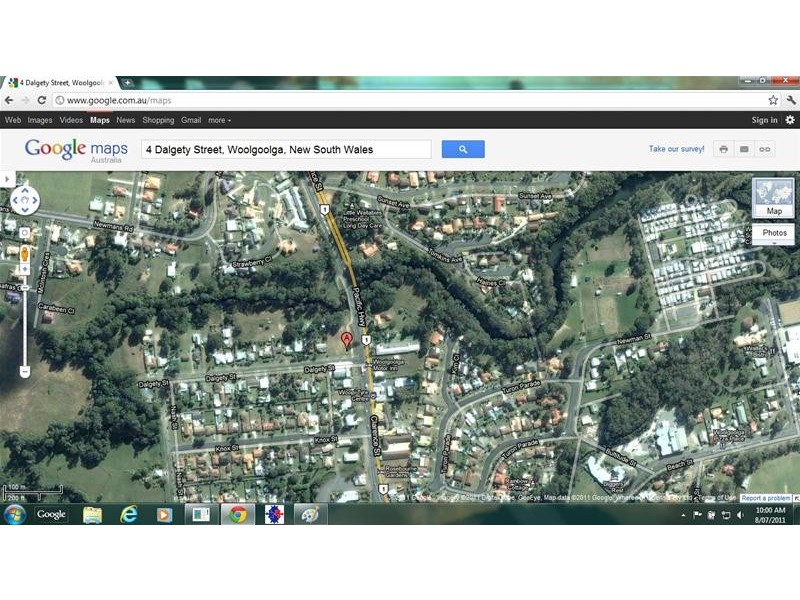Open a new browser tab
Image resolution: width=800 pixels, height=600 pixels.
127,83
